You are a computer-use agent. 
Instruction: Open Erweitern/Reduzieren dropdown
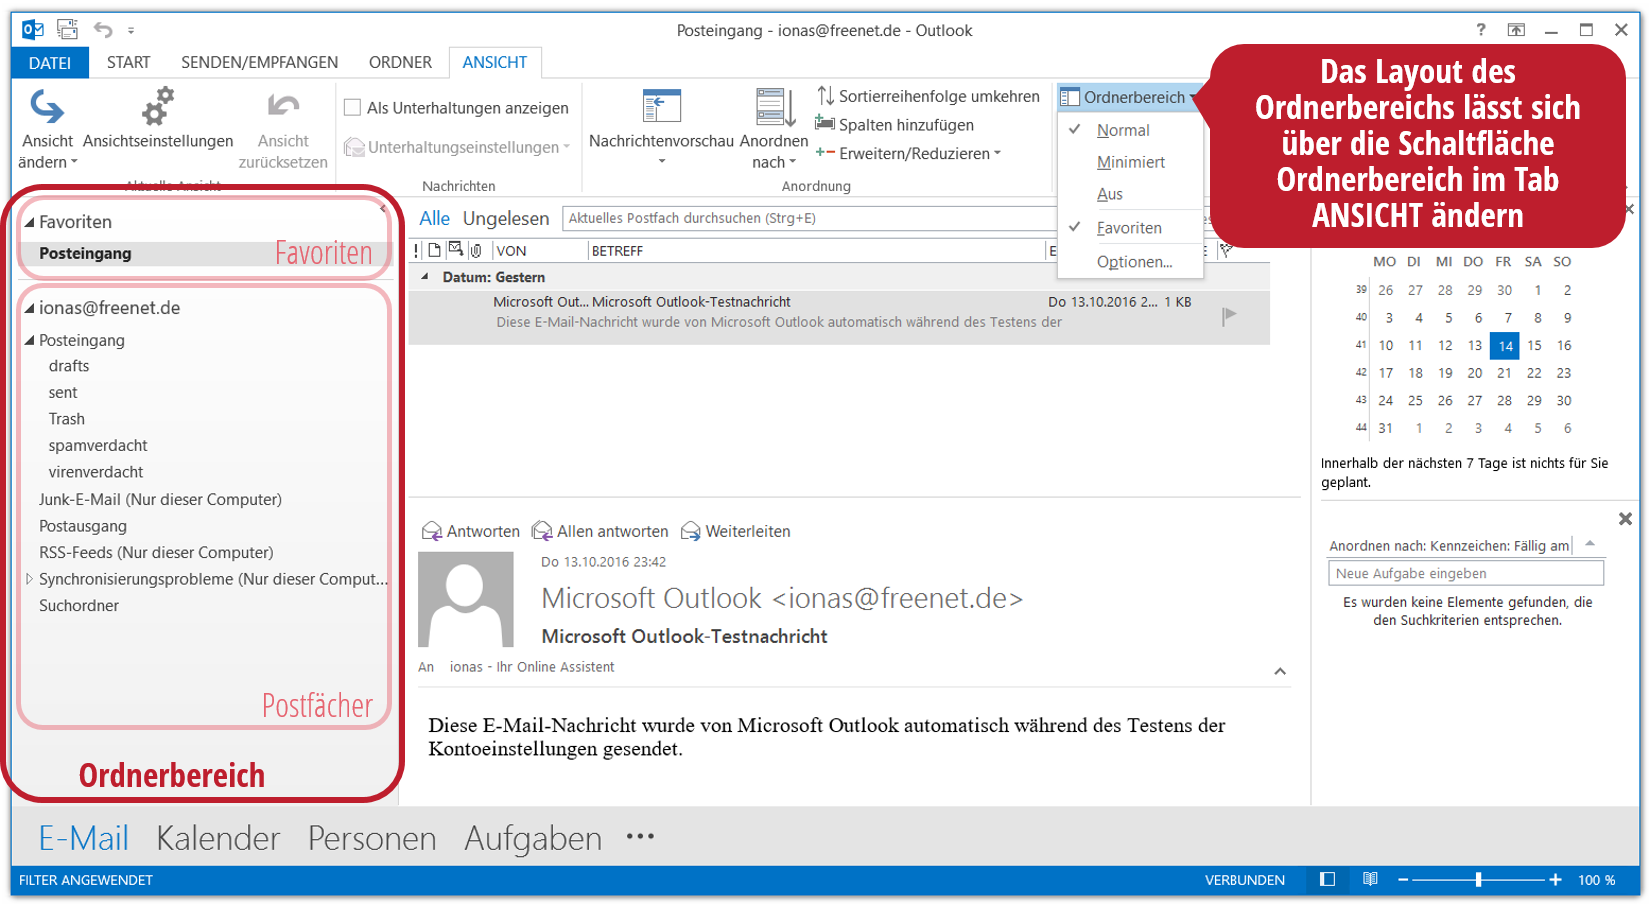(908, 153)
